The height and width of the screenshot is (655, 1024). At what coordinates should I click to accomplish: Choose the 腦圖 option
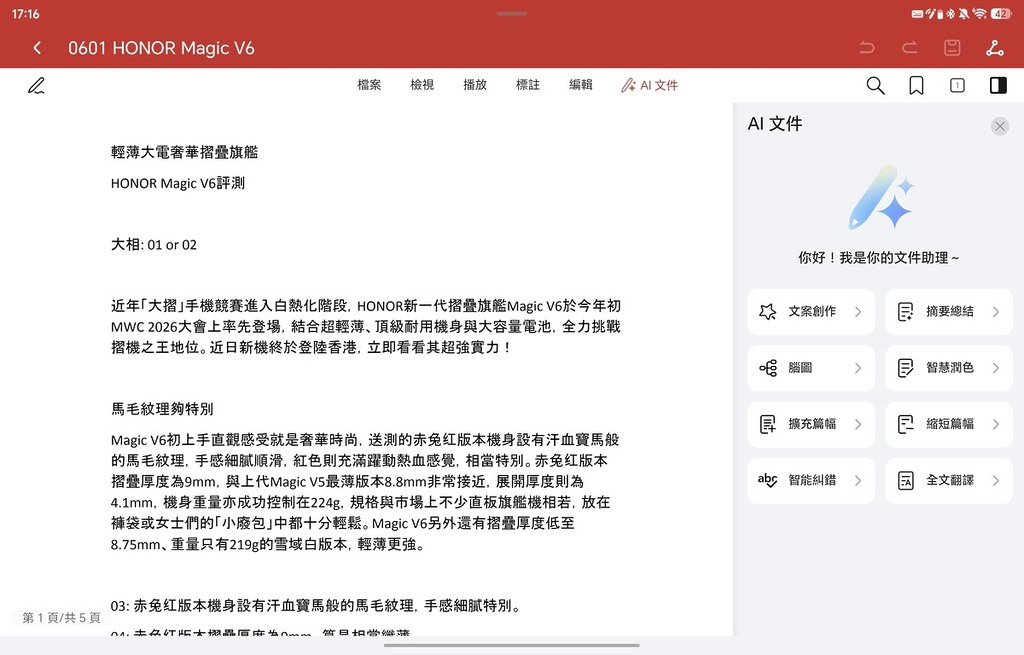point(811,368)
